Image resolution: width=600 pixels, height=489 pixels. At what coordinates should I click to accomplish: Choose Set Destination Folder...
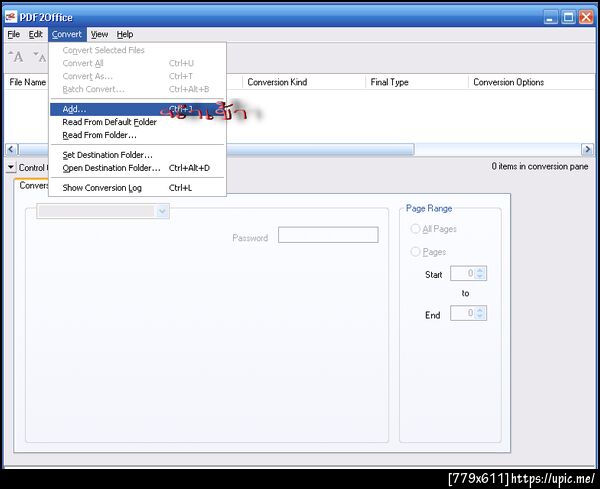[x=137, y=155]
